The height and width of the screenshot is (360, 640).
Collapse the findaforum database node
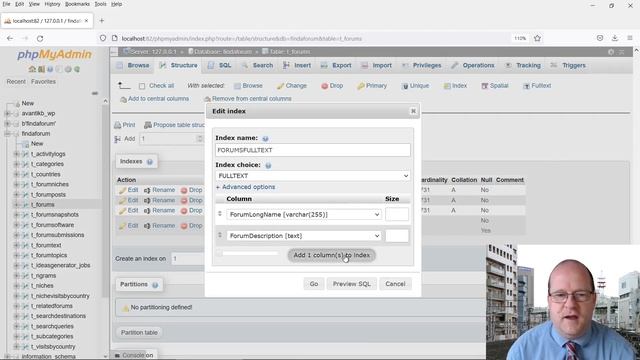[x=7, y=133]
